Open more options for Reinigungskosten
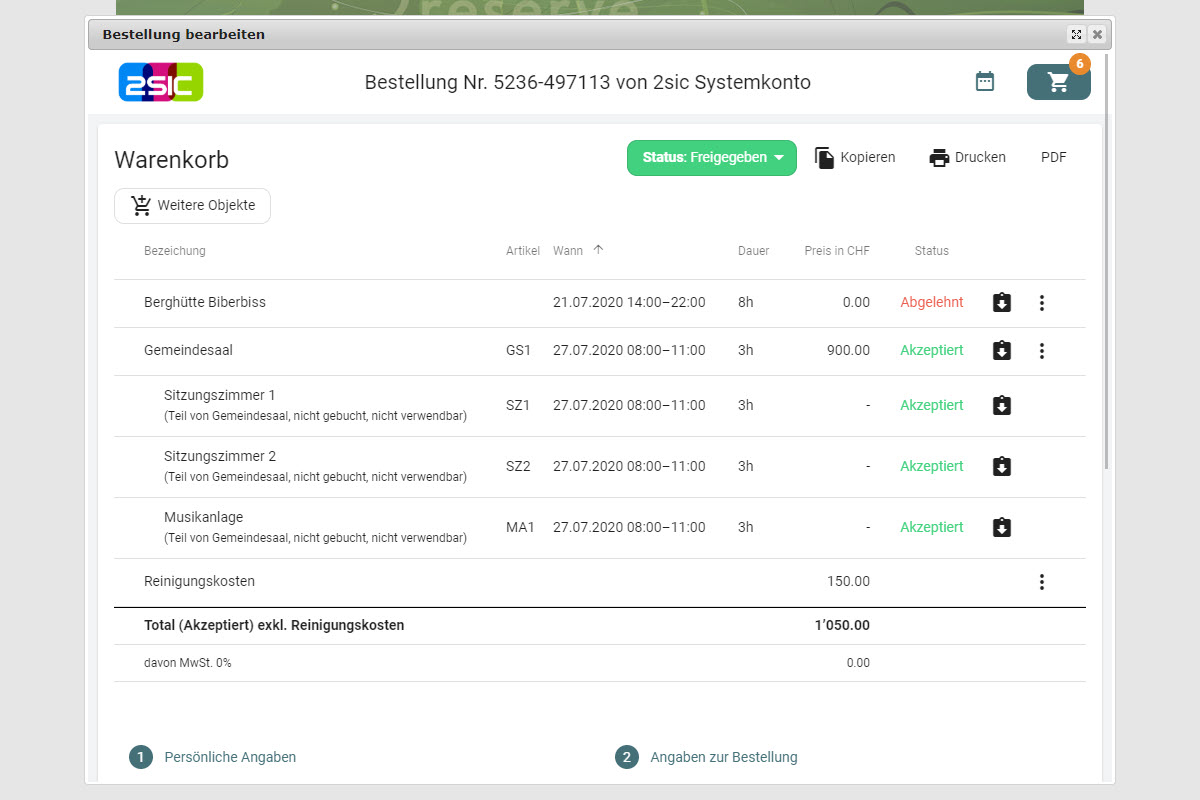 pyautogui.click(x=1041, y=581)
